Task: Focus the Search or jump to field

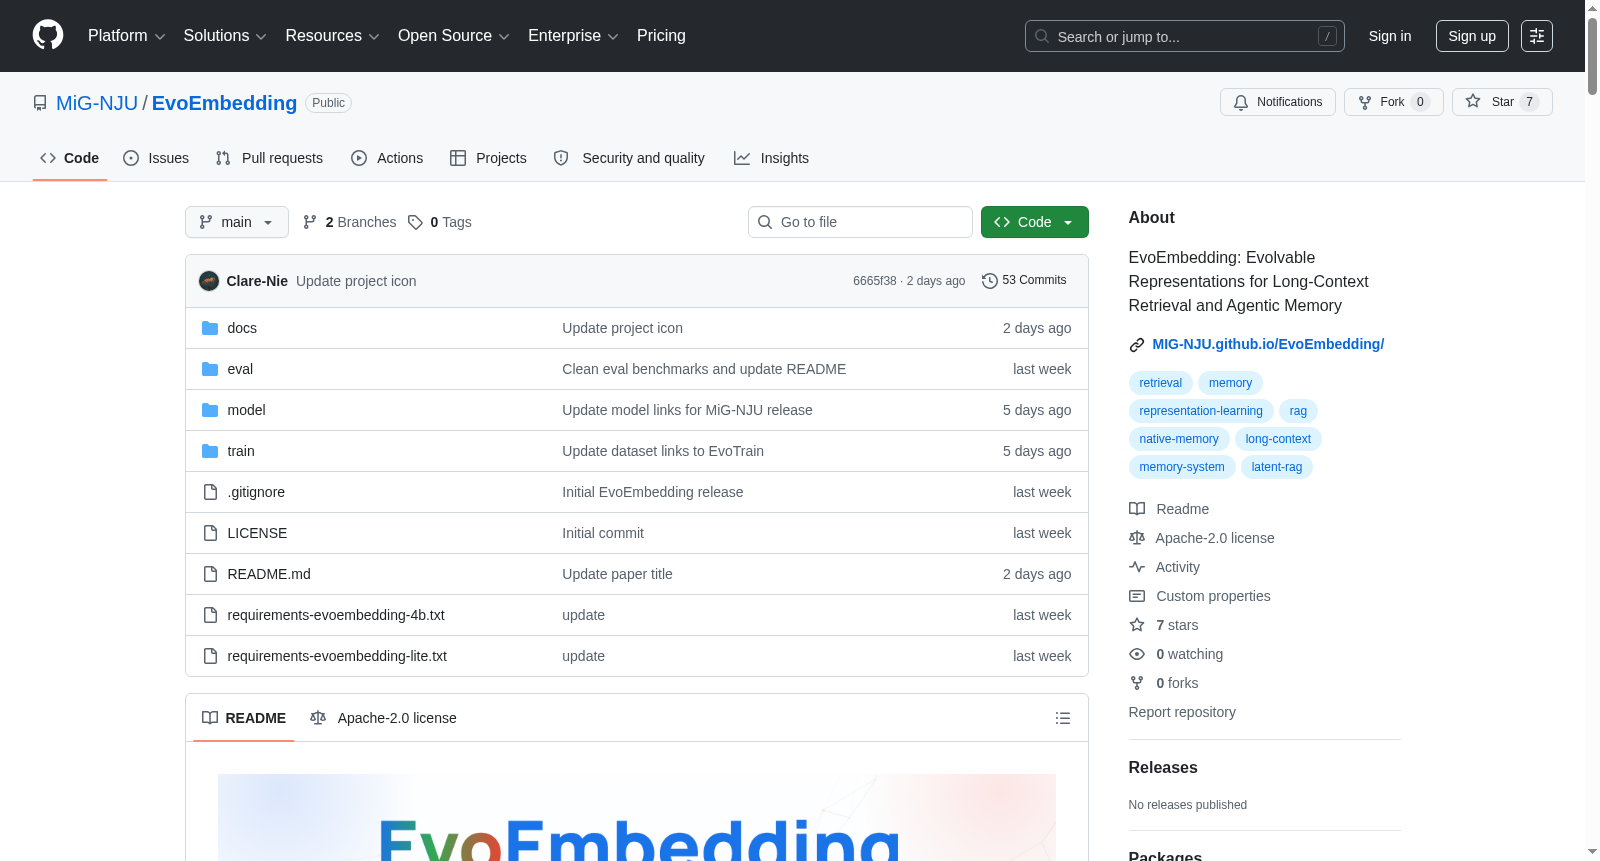Action: [x=1185, y=36]
